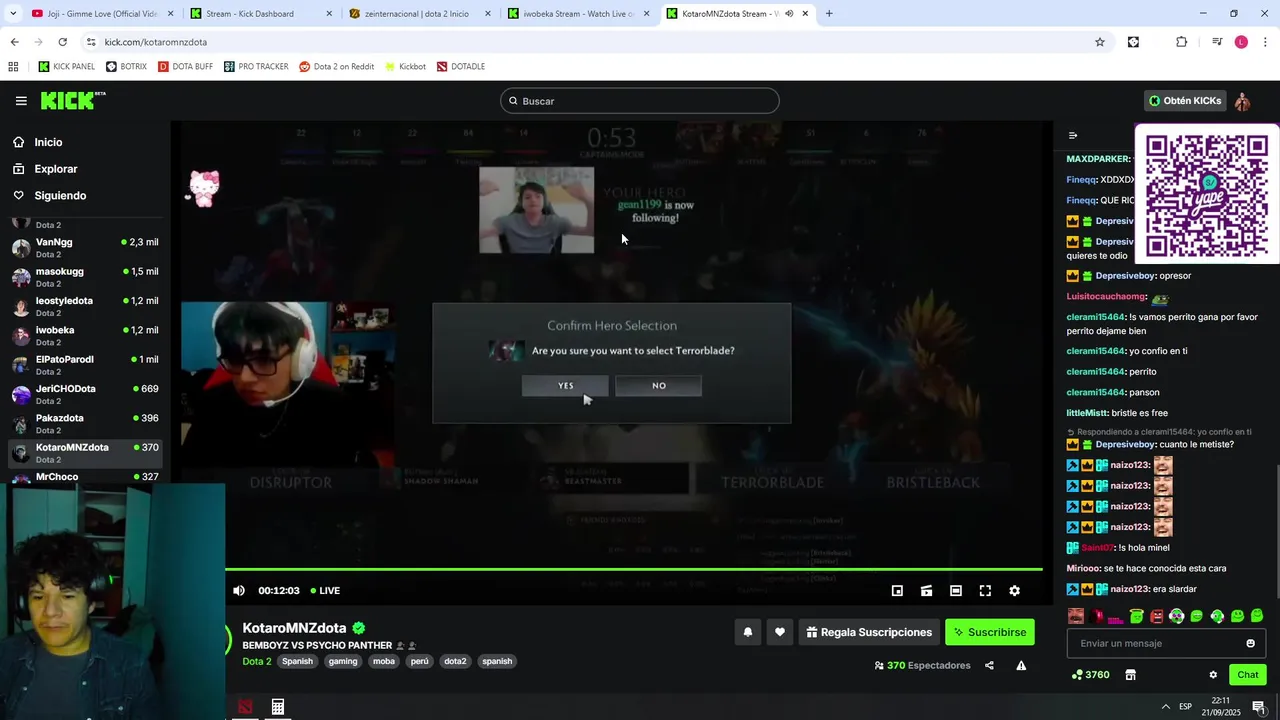Open the Chrome extensions puzzle icon

1182,42
